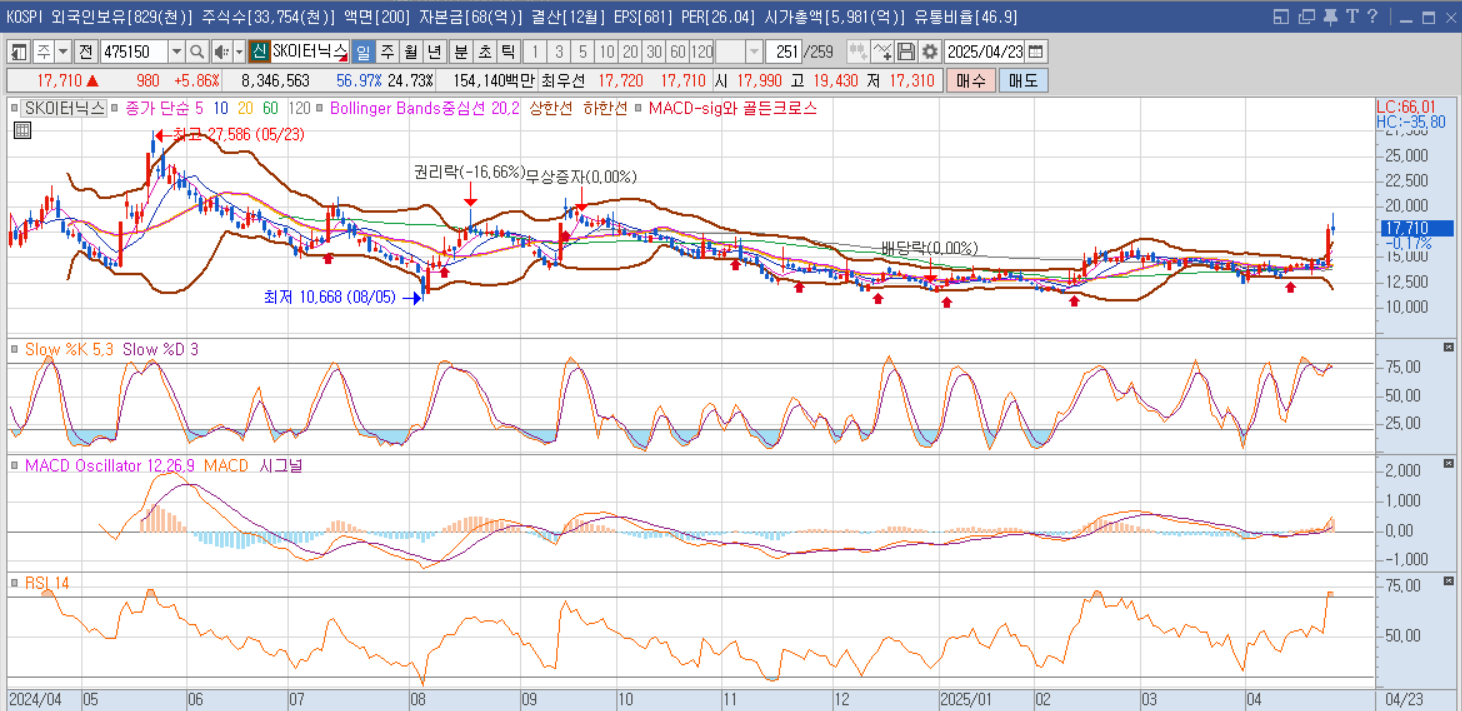This screenshot has width=1462, height=711.
Task: Click the SK이터닉스 stock name field
Action: click(309, 52)
